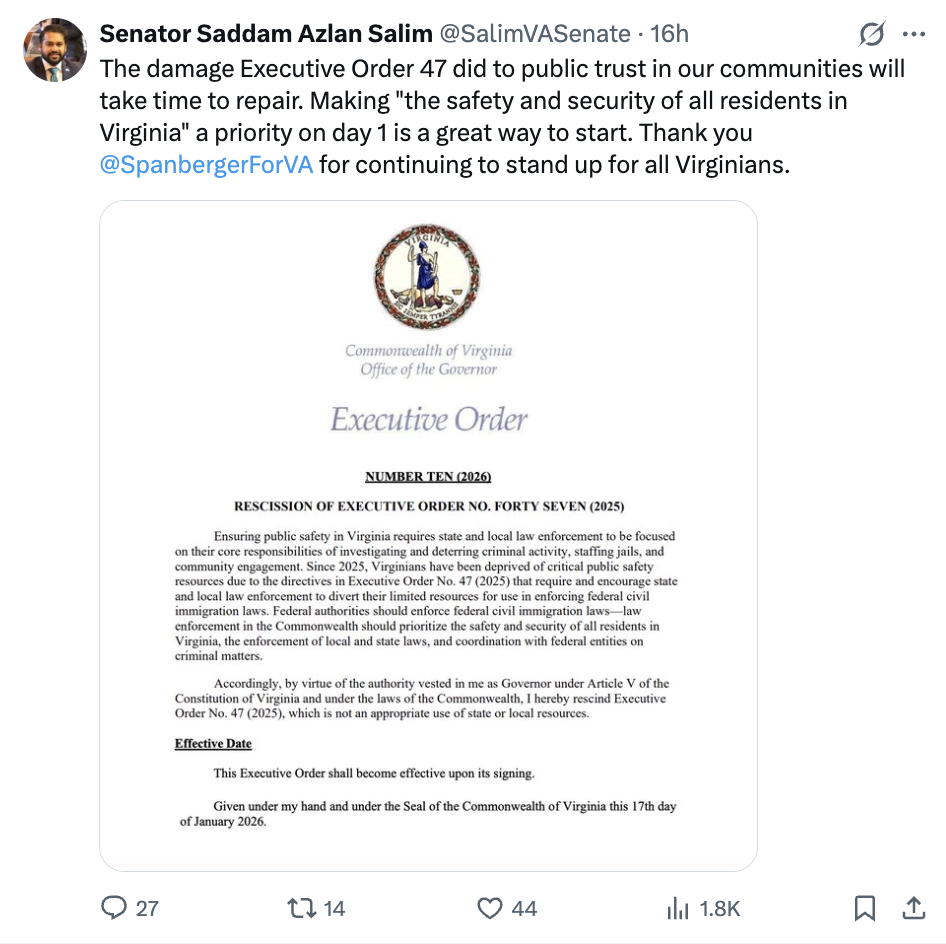This screenshot has height=944, width=946.
Task: Click the Virginia state seal in the document
Action: (x=427, y=274)
